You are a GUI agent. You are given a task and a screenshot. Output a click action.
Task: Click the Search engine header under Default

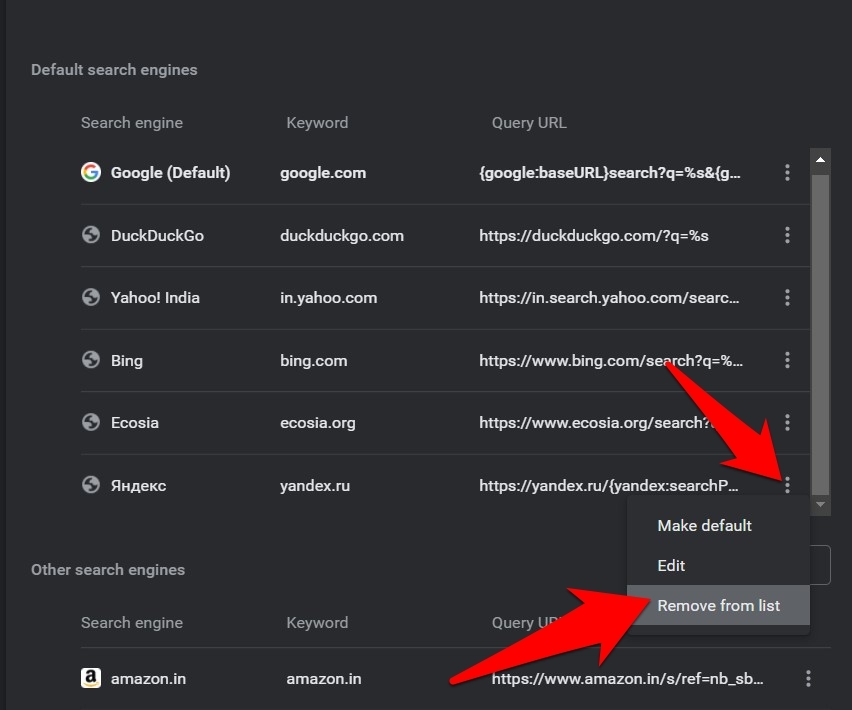point(131,123)
